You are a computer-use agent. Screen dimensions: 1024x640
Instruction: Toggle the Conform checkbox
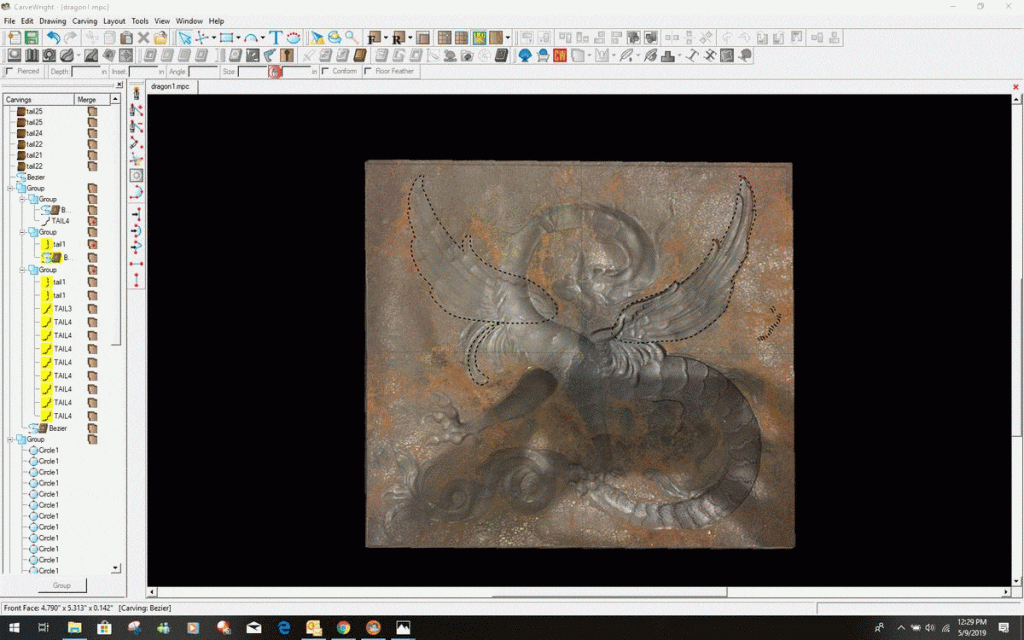(x=326, y=72)
